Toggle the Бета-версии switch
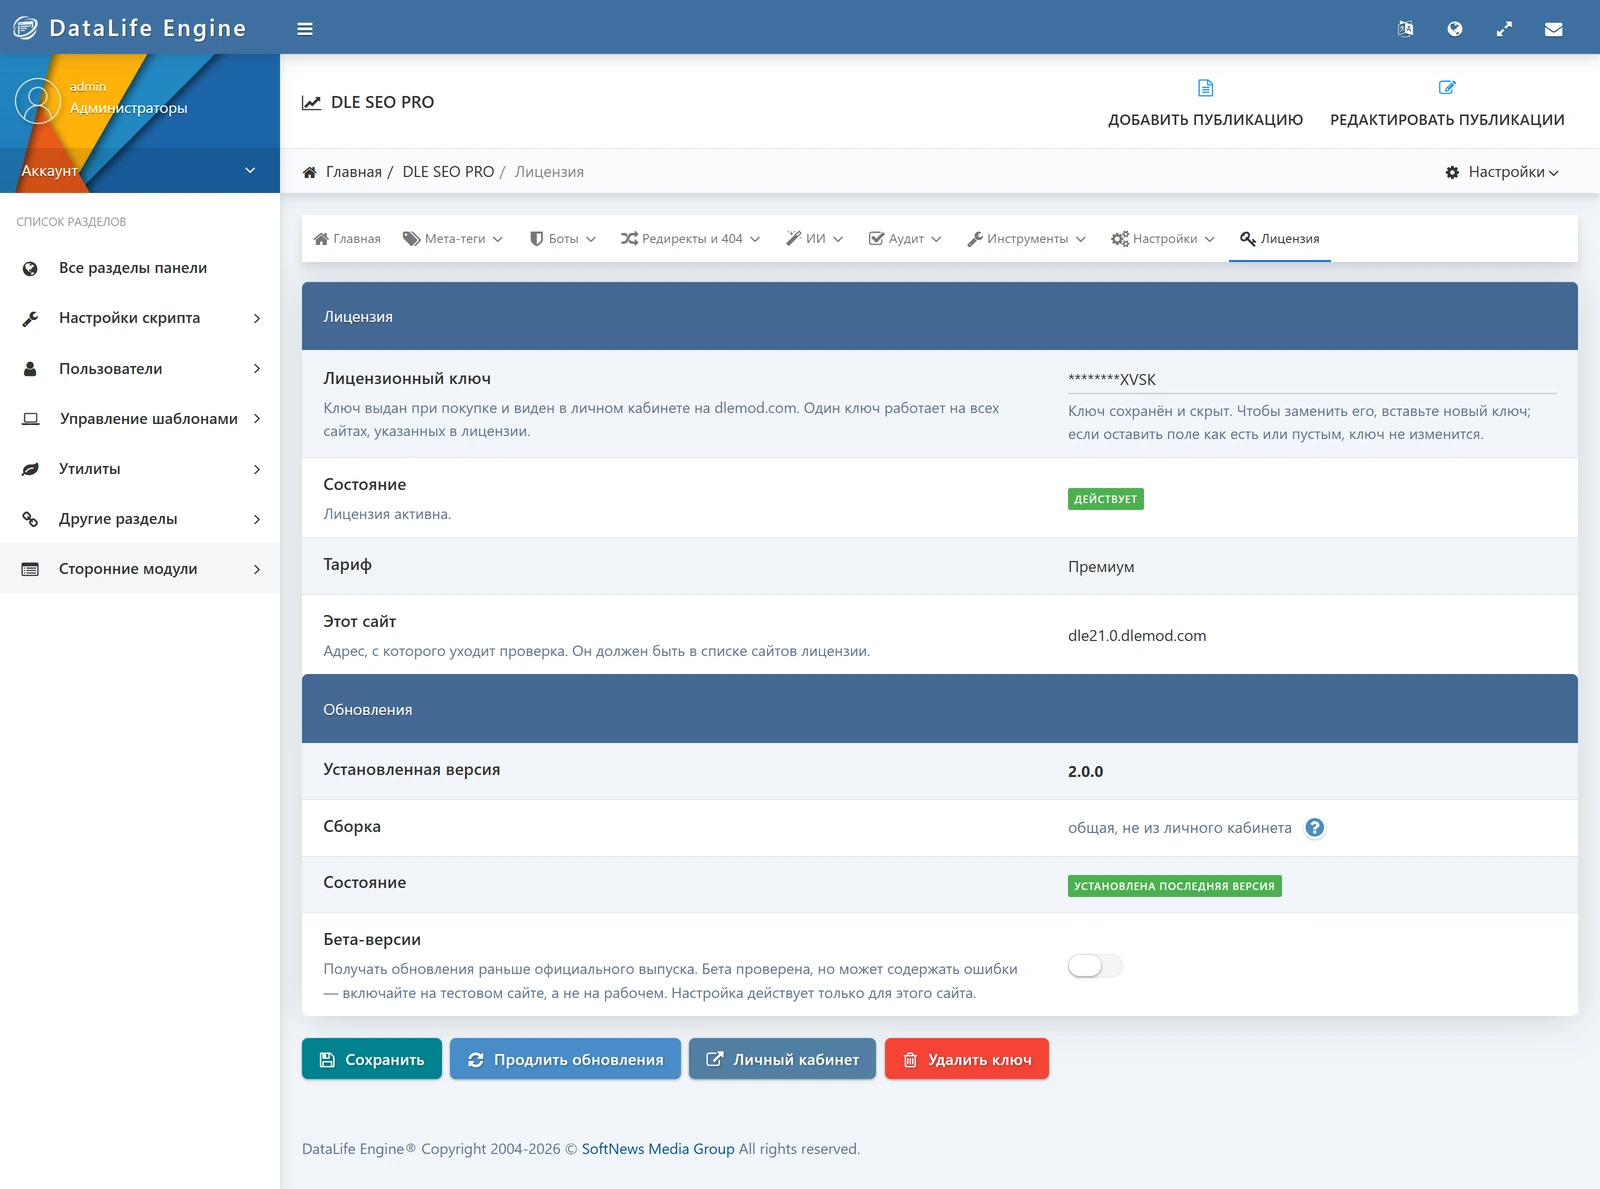Screen dimensions: 1600x1189 1095,966
